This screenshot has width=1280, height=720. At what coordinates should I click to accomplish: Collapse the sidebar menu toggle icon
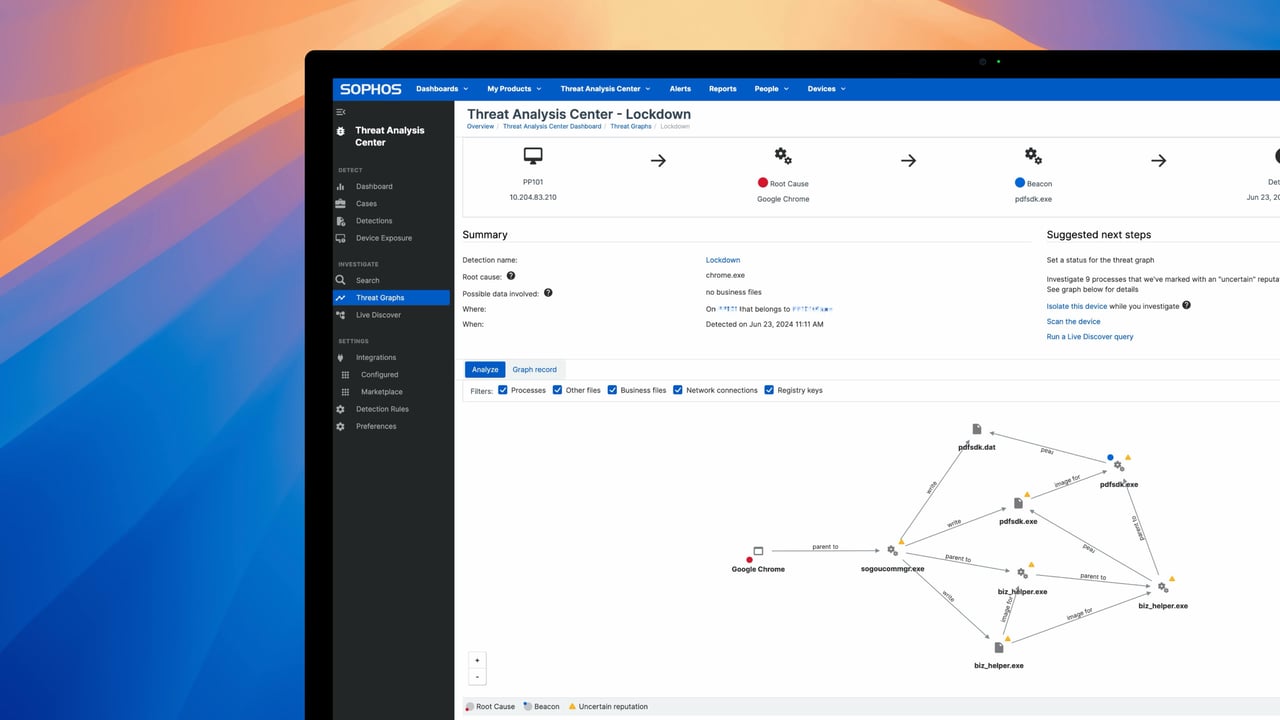tap(341, 112)
